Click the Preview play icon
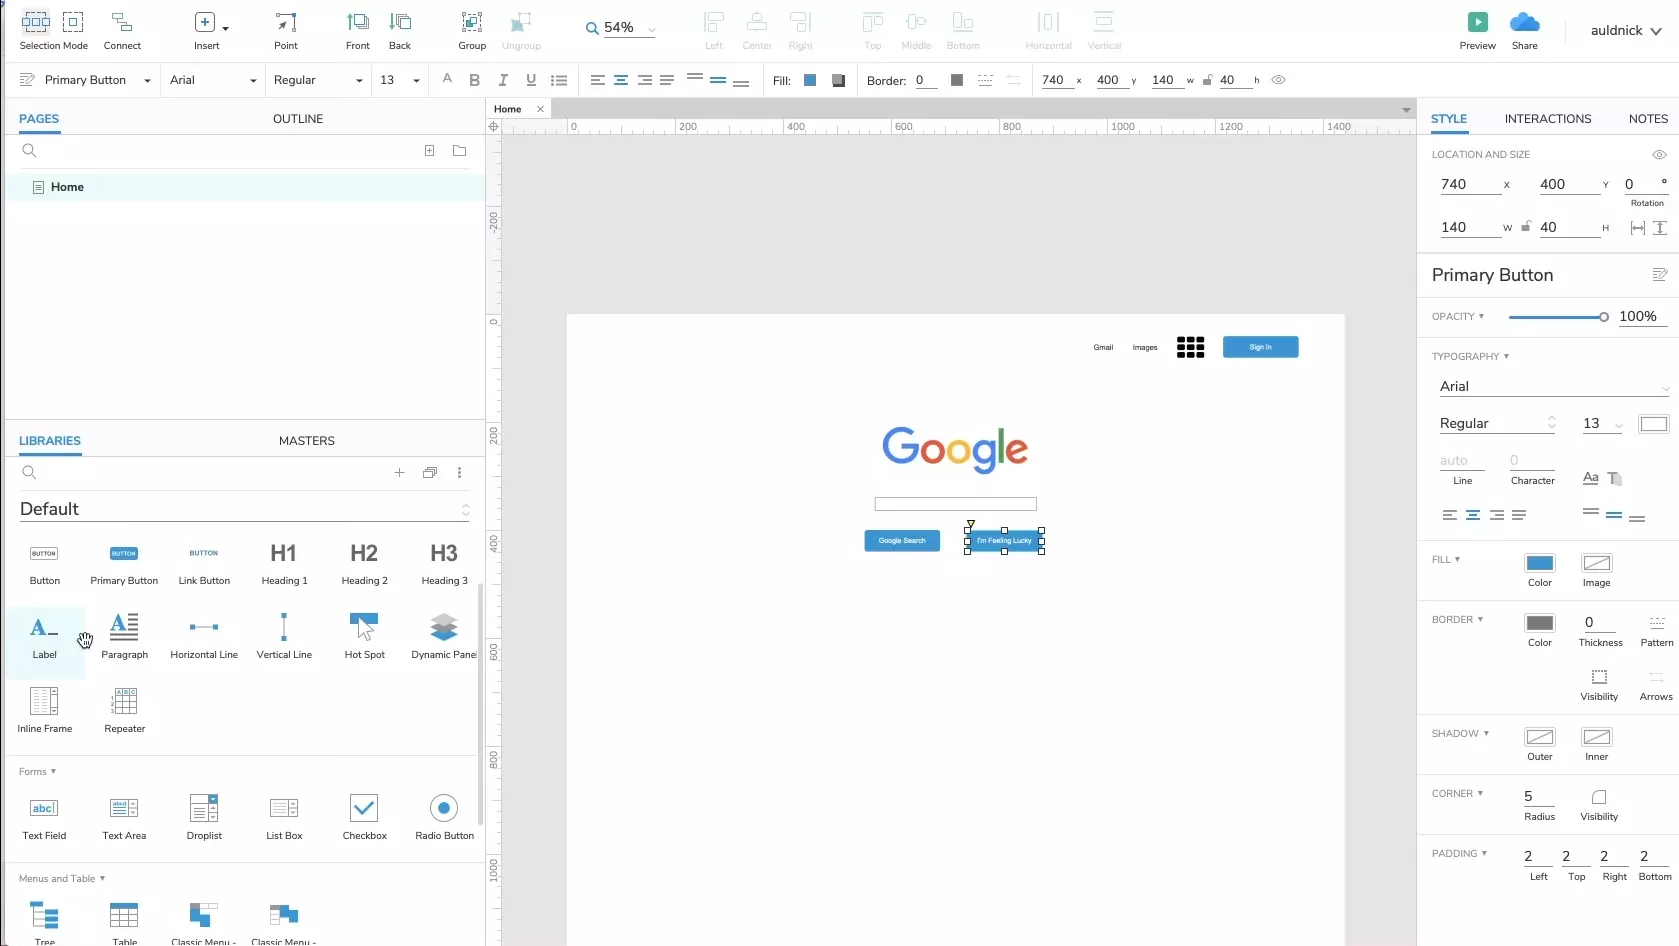Viewport: 1679px width, 946px height. tap(1477, 22)
